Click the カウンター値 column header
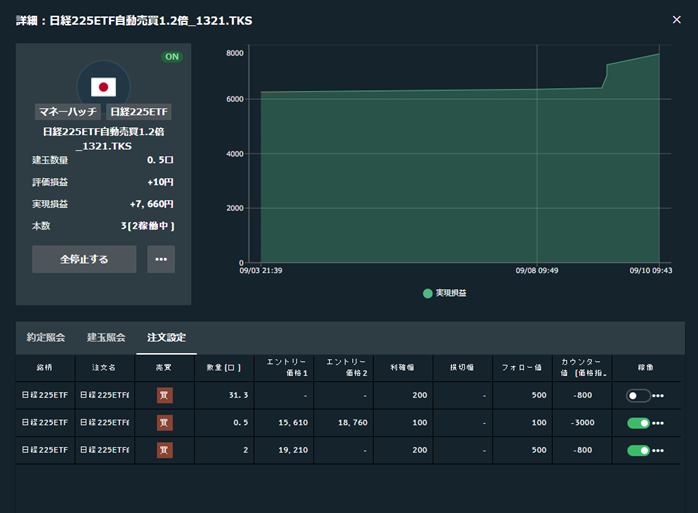698x513 pixels. point(581,367)
